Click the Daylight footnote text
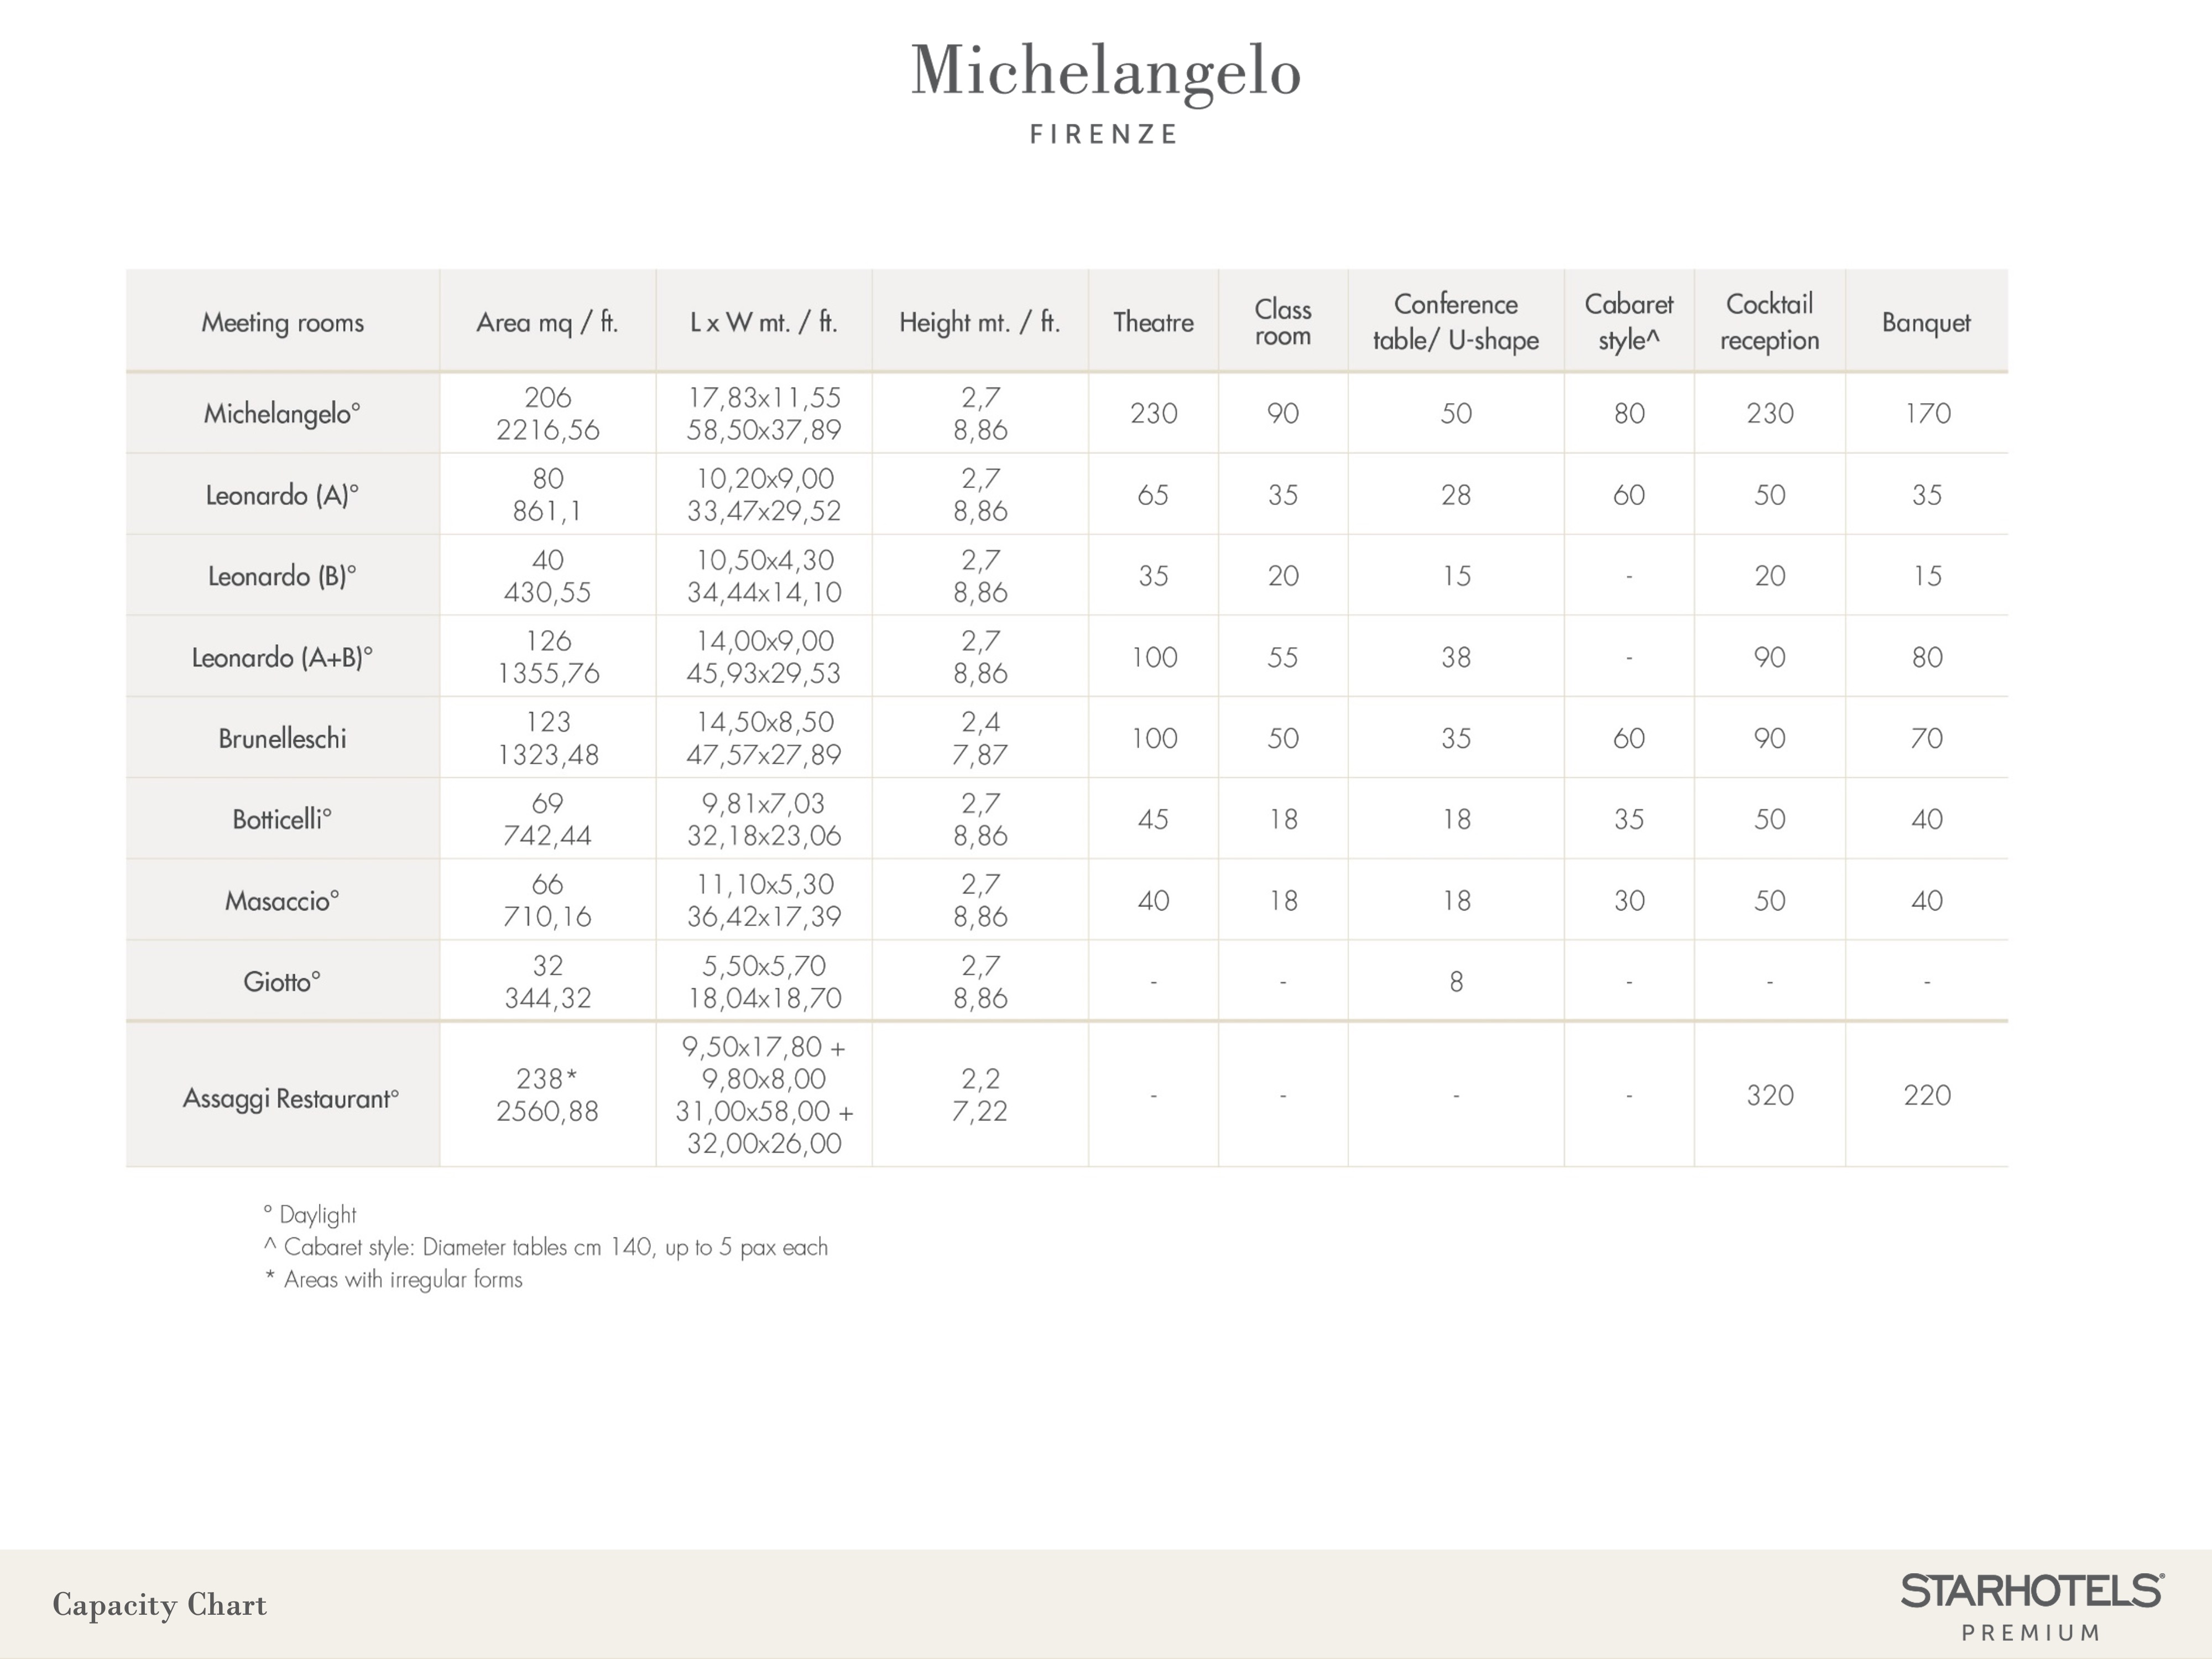Image resolution: width=2212 pixels, height=1659 pixels. 310,1214
